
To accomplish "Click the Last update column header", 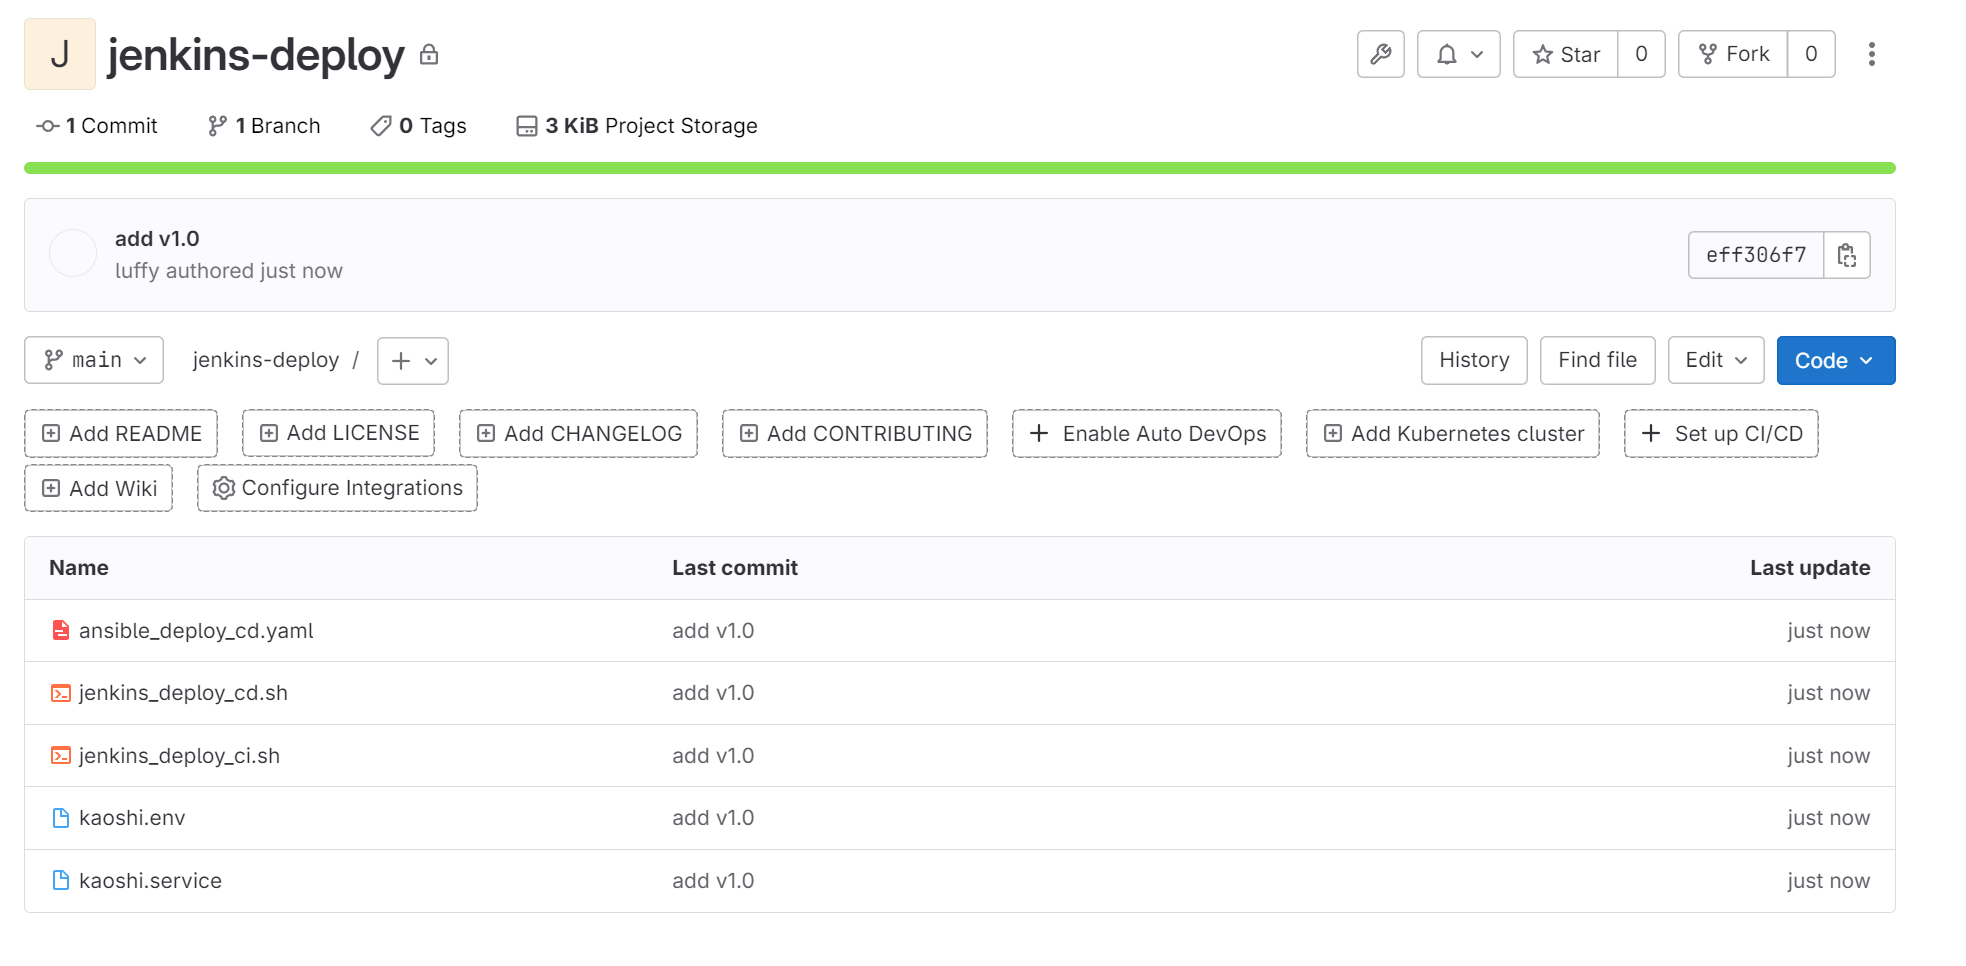I will (x=1810, y=568).
